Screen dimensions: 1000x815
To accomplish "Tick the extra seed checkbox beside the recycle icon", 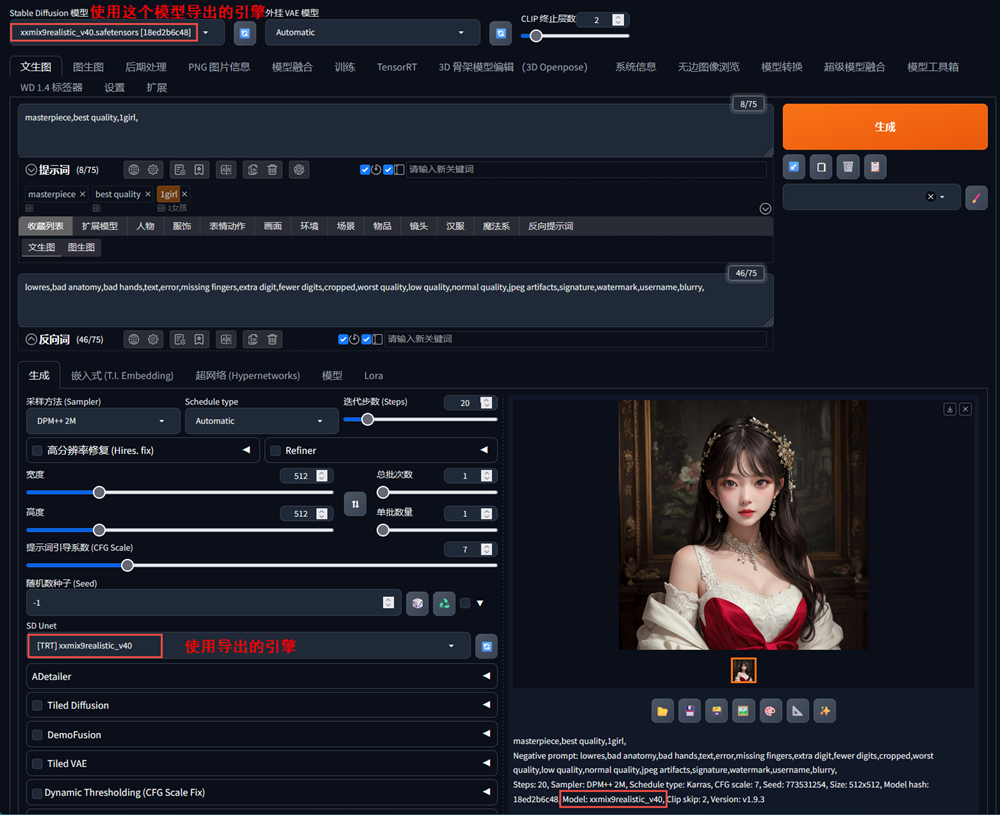I will coord(465,603).
